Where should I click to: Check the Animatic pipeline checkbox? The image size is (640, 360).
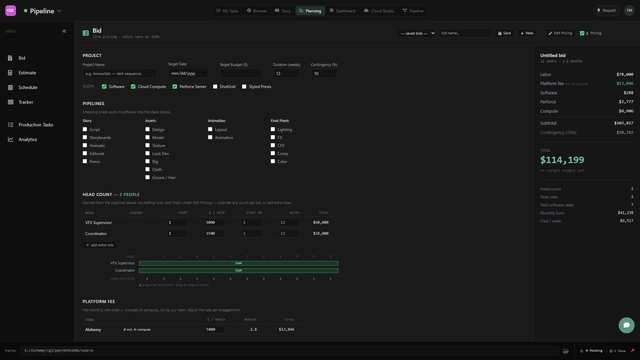(x=85, y=145)
